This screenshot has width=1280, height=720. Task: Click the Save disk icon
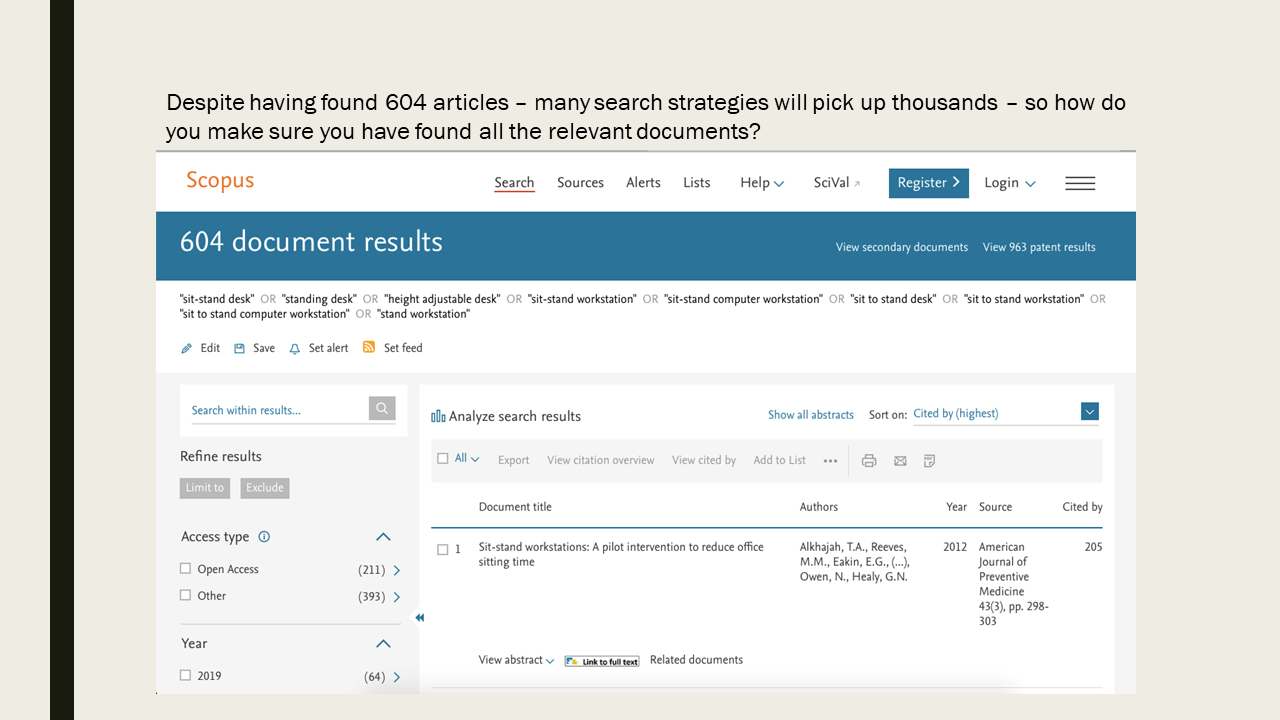coord(240,348)
